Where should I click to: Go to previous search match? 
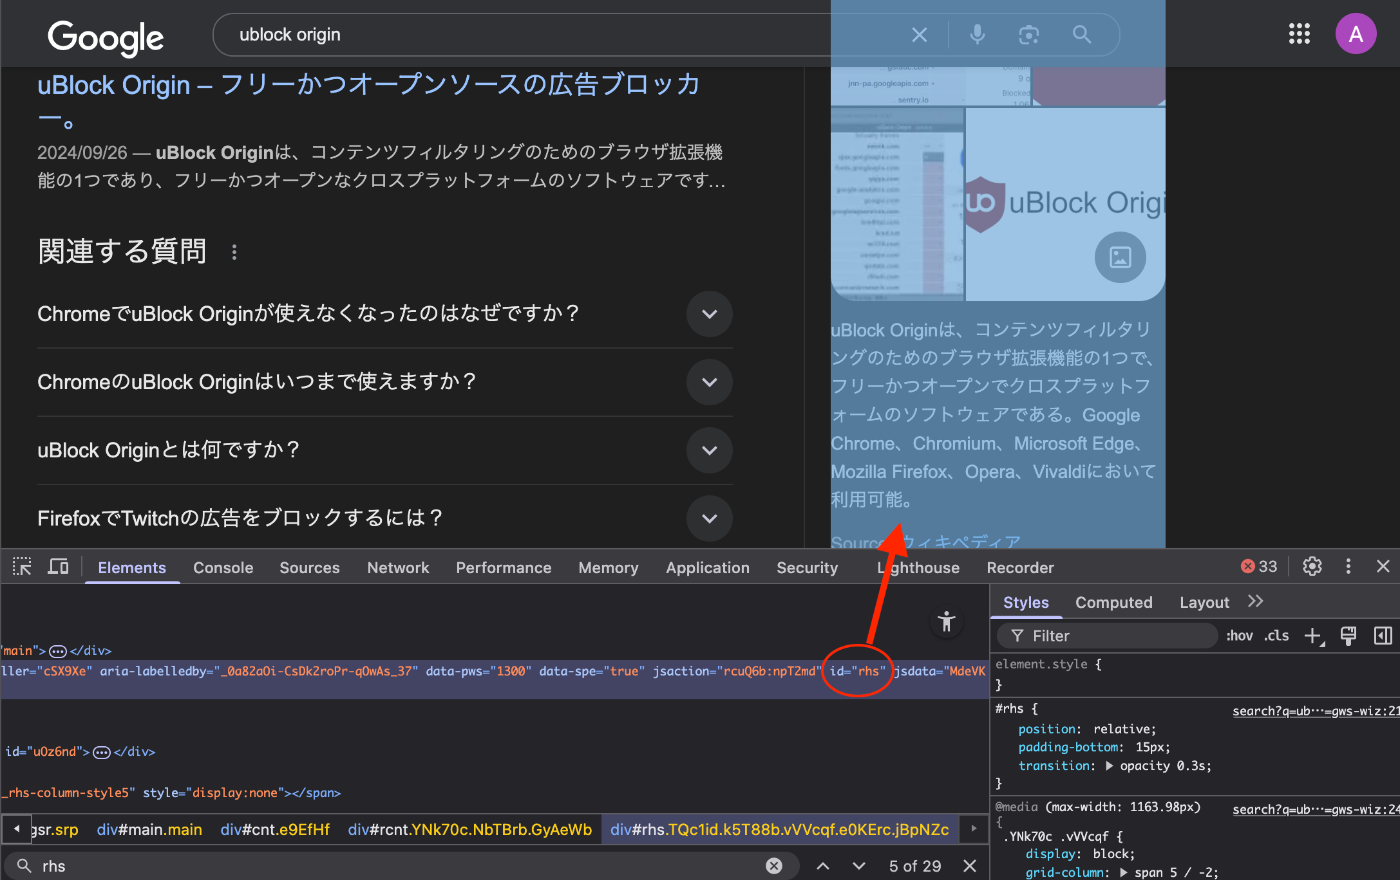pos(822,866)
